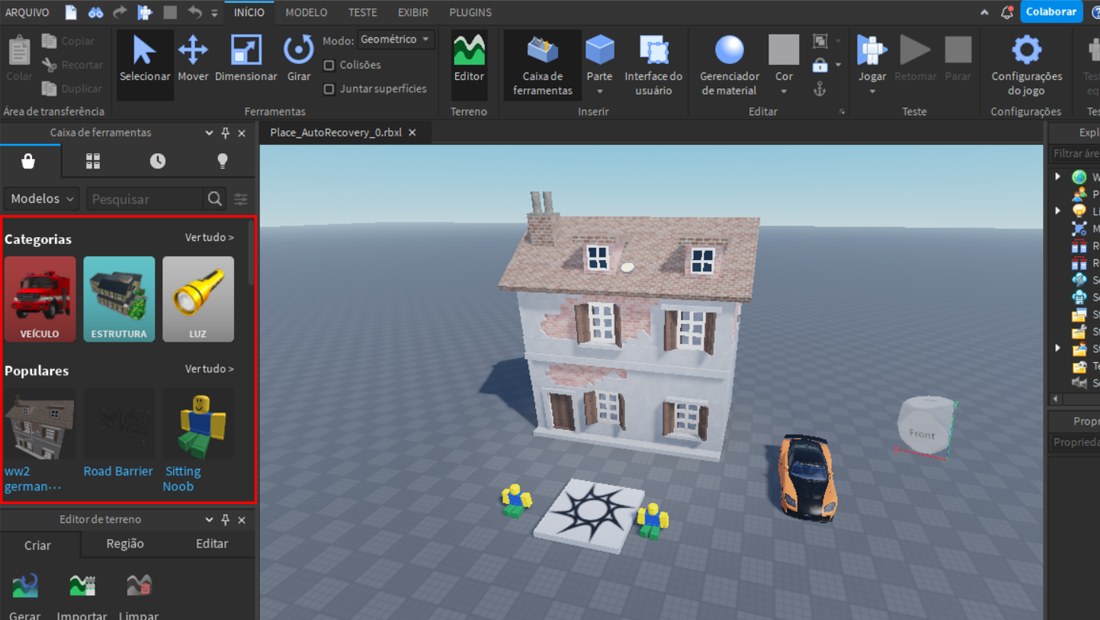Open Modelos category dropdown

click(x=42, y=199)
